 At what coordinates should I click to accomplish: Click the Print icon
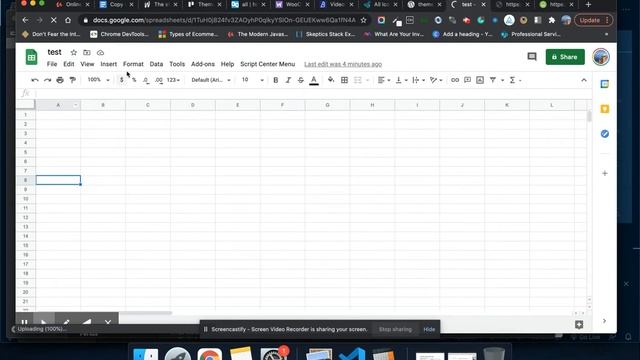[60, 80]
